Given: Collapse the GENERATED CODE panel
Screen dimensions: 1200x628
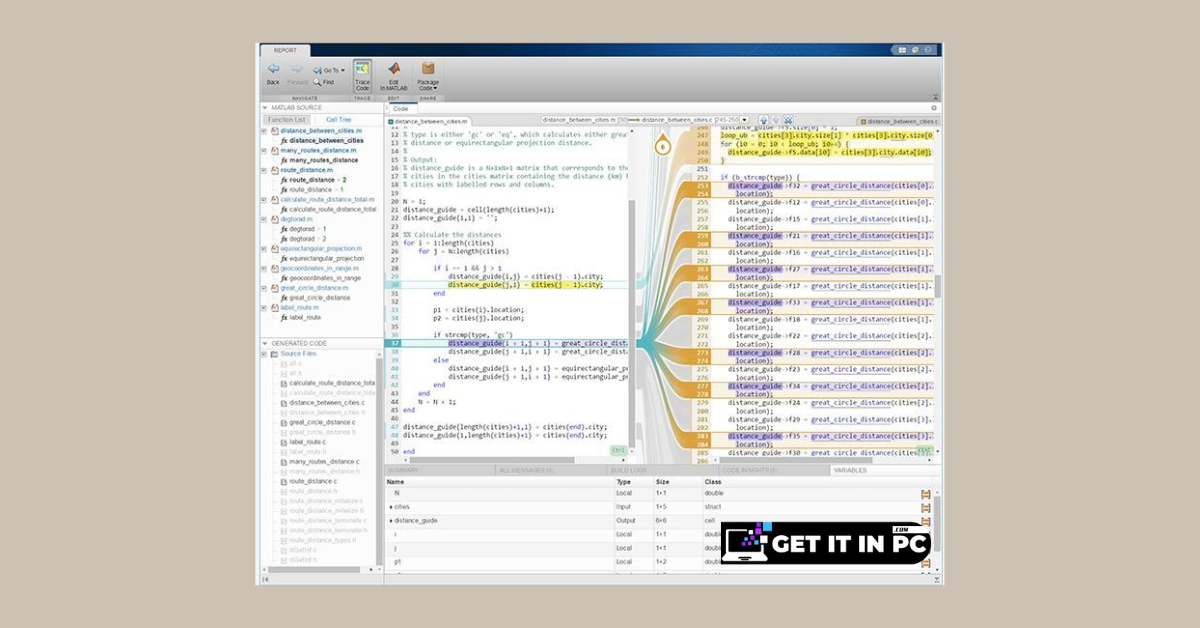Looking at the screenshot, I should [x=266, y=343].
